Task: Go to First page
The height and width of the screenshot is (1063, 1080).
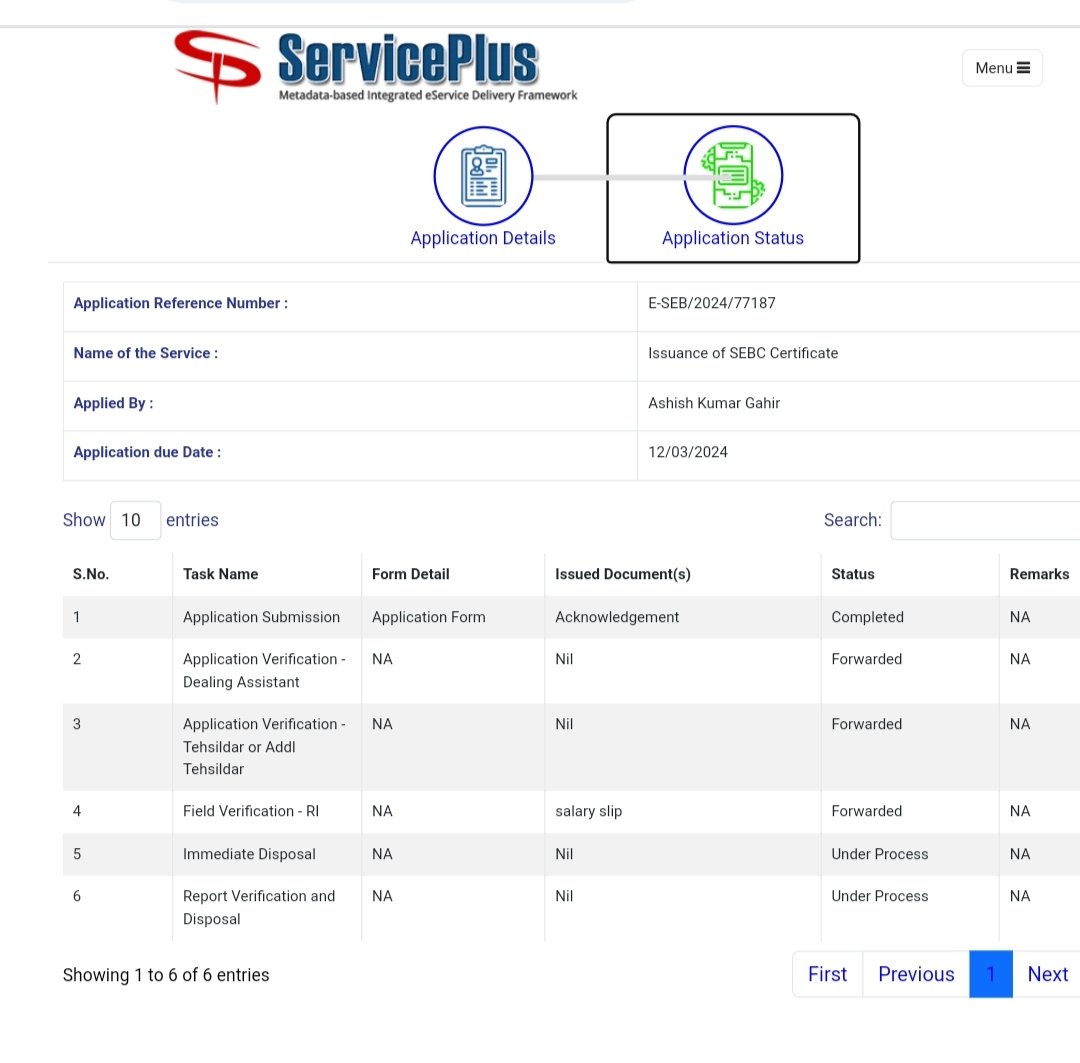Action: click(x=827, y=974)
